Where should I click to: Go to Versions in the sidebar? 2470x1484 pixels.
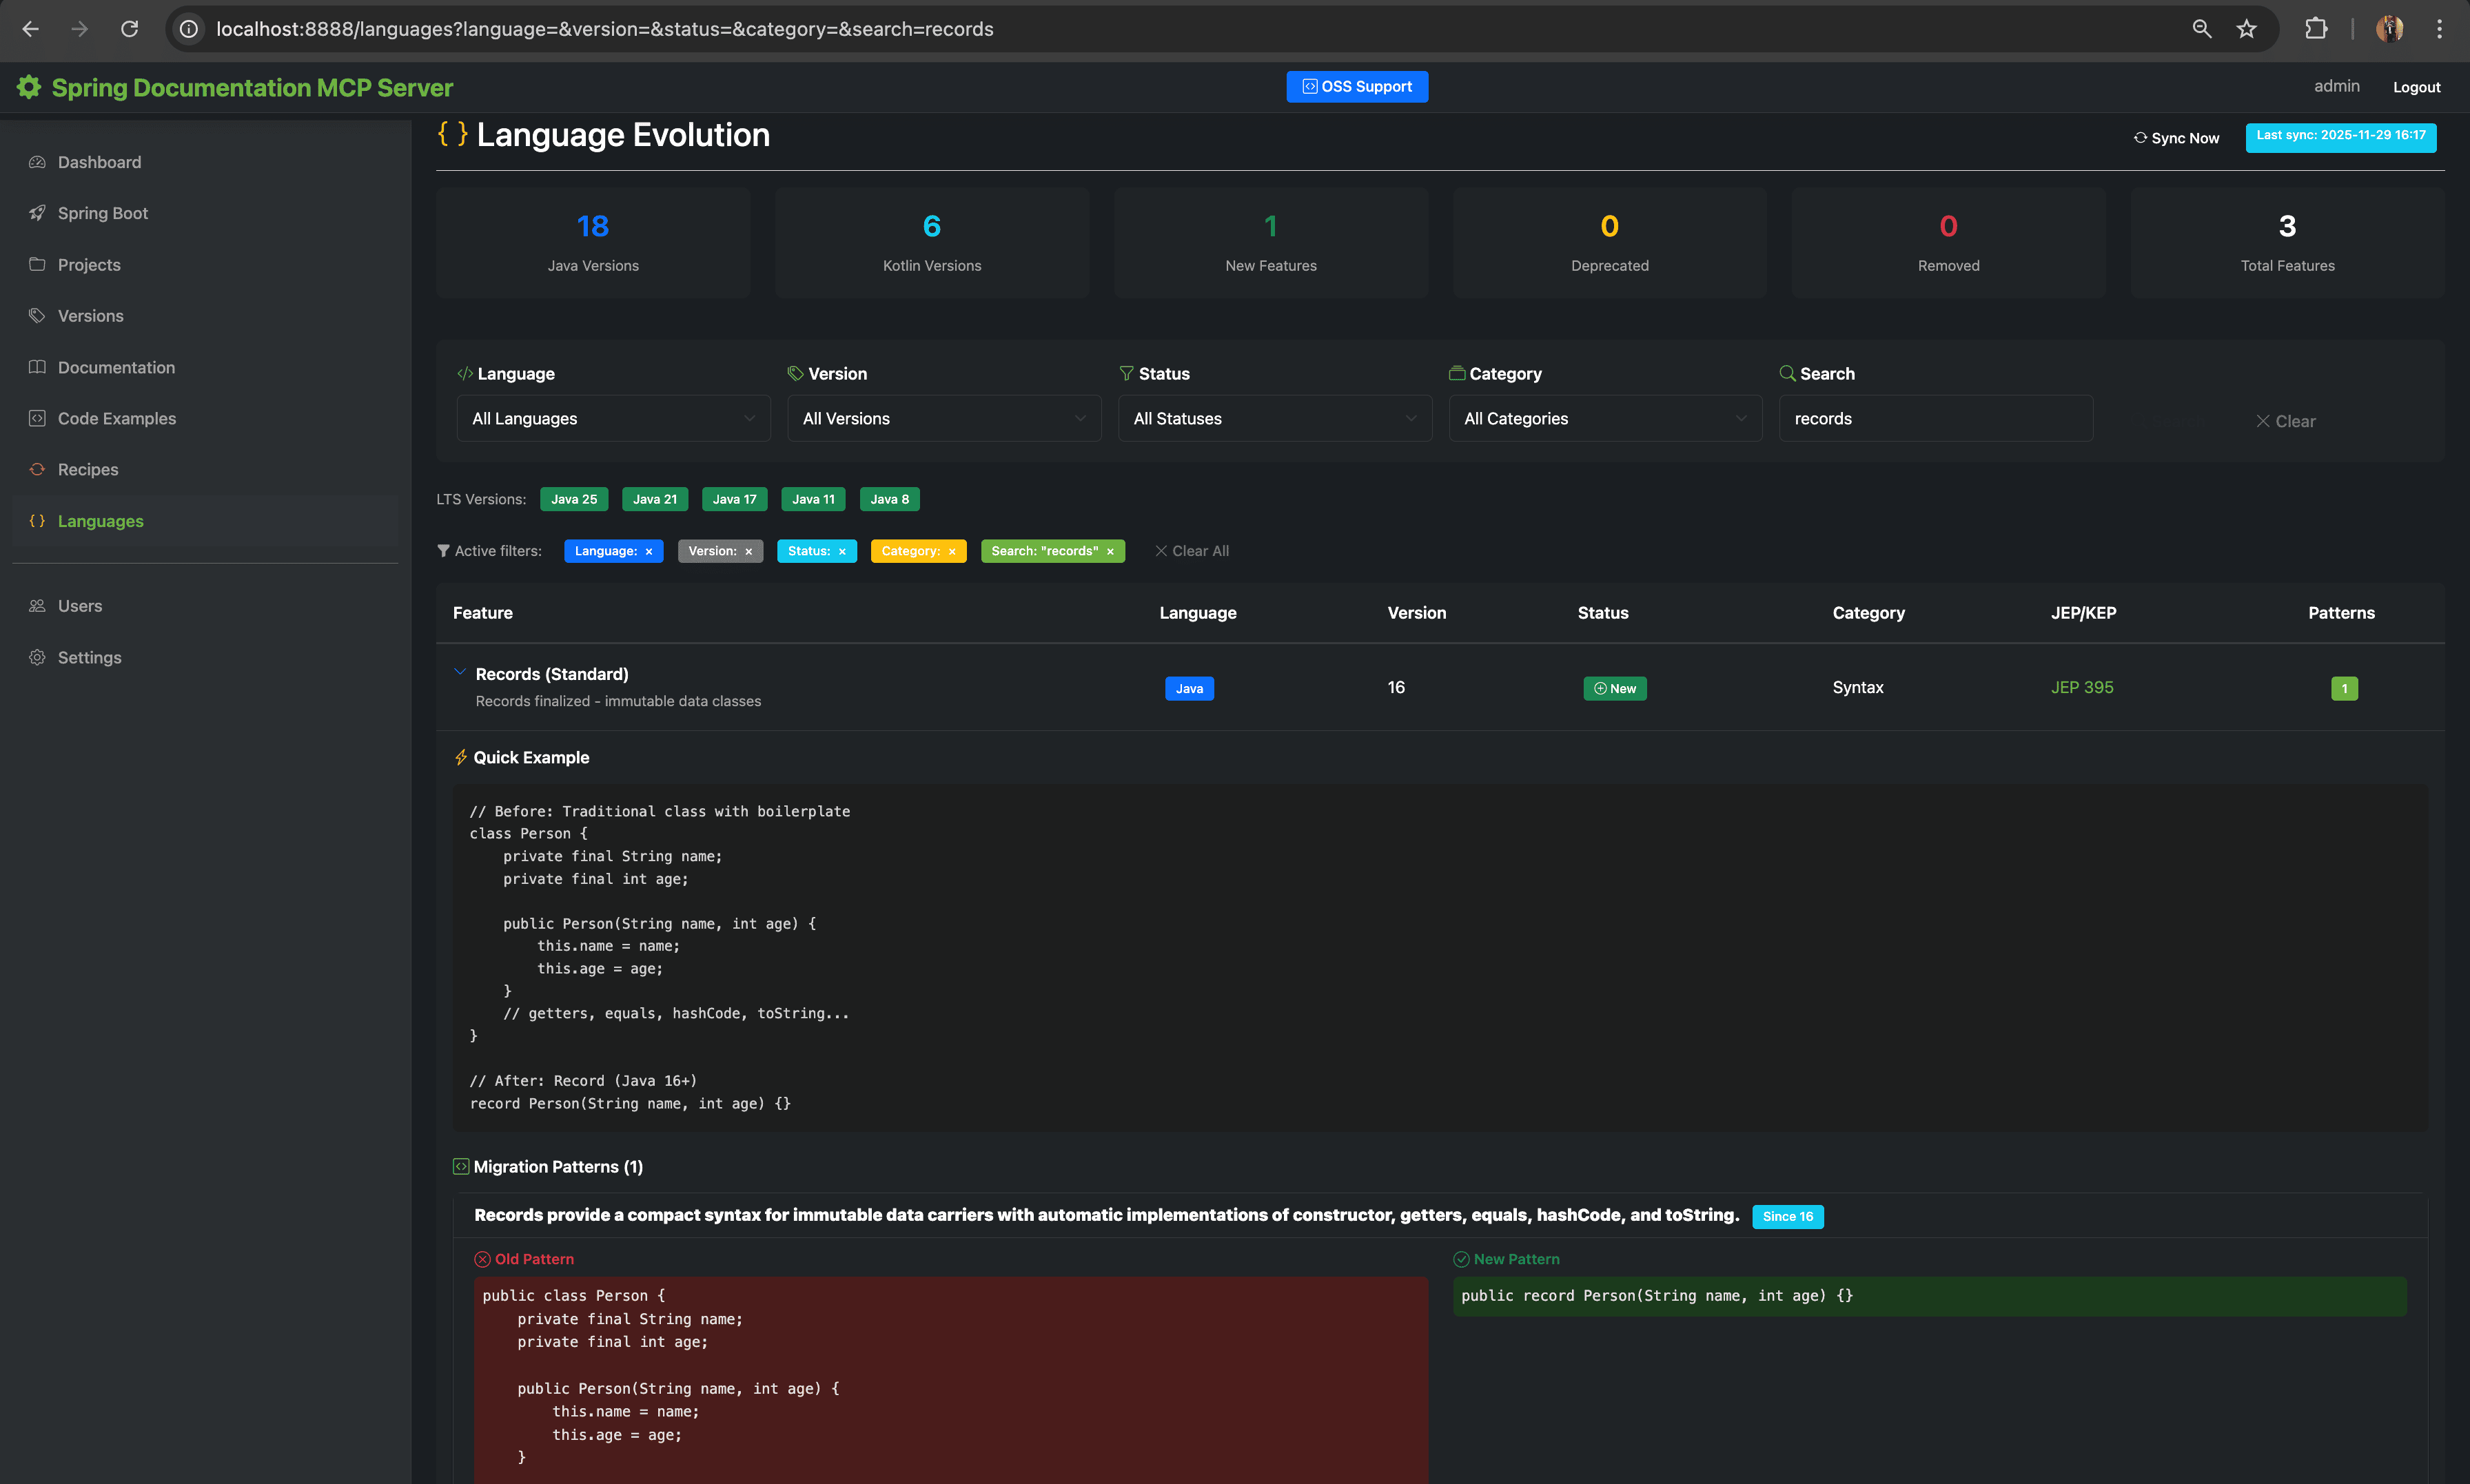[91, 316]
